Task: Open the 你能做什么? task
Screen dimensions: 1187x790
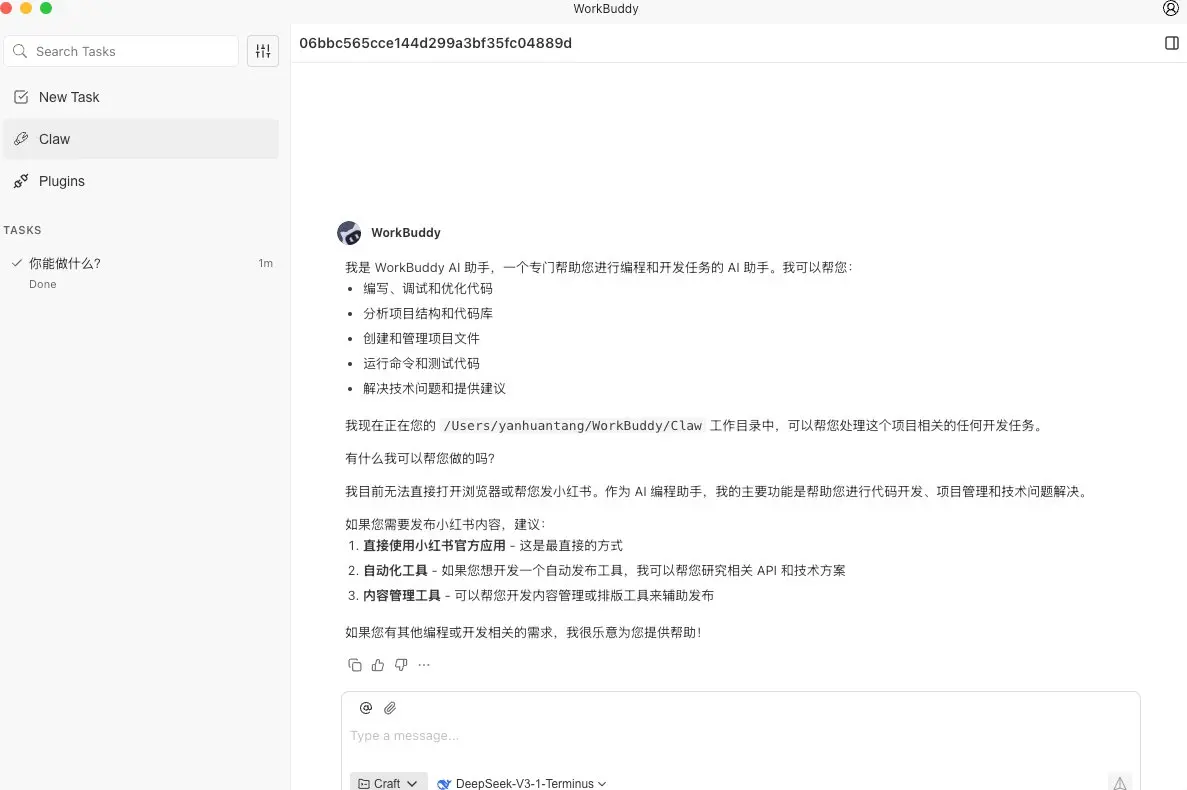Action: click(x=141, y=272)
